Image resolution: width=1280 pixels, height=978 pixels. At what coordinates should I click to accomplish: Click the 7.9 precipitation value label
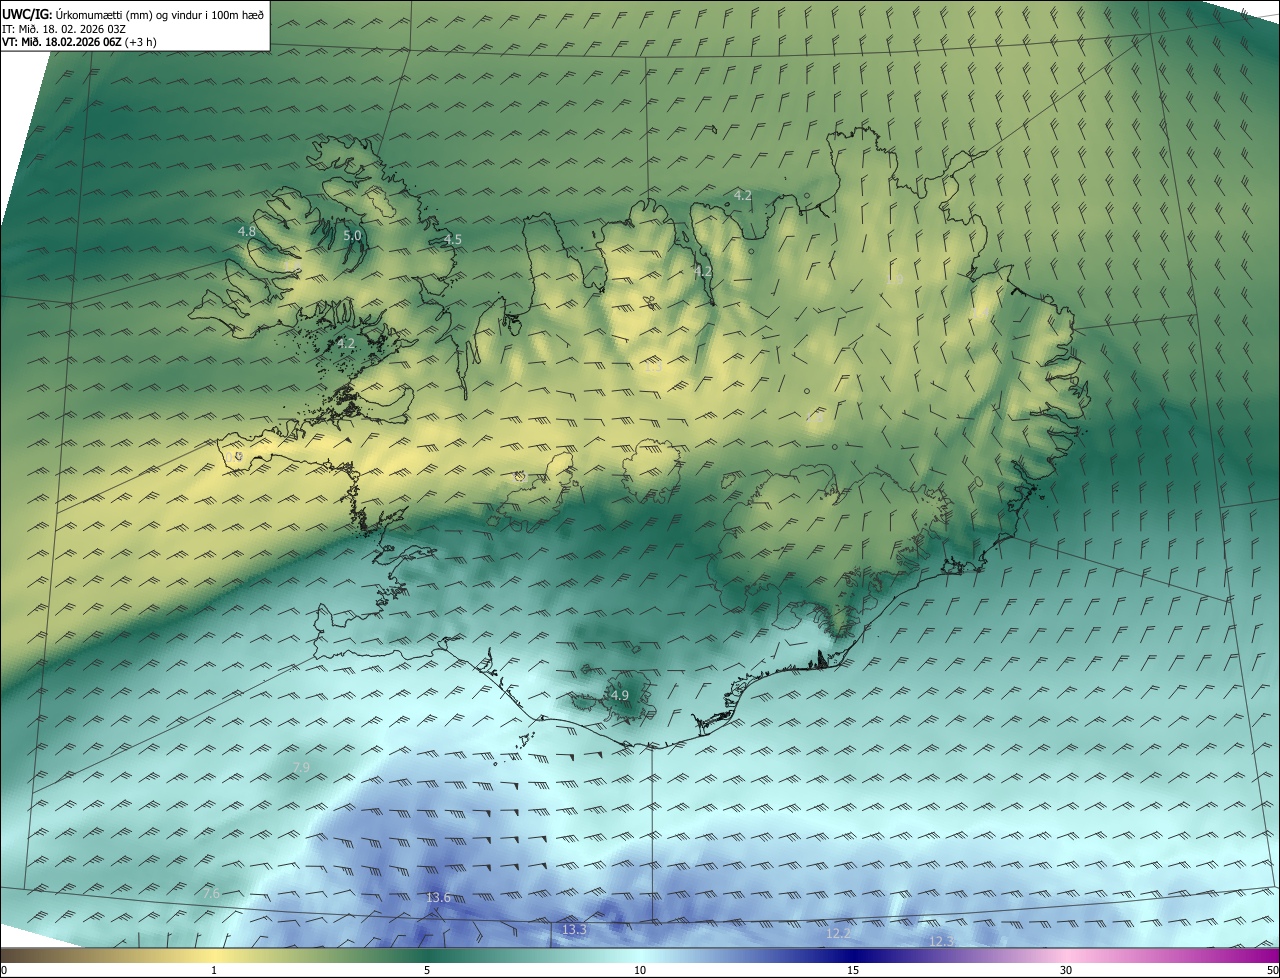click(301, 767)
